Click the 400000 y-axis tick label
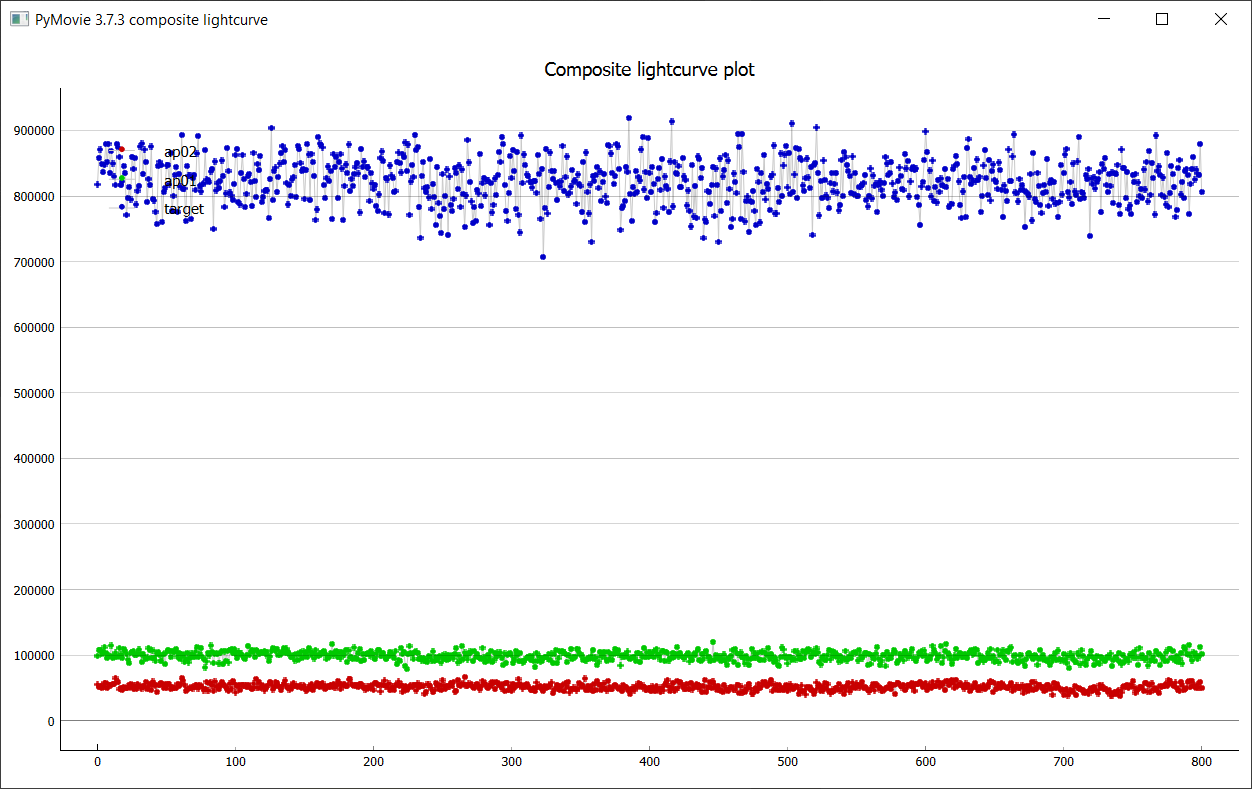This screenshot has width=1252, height=789. pos(33,458)
